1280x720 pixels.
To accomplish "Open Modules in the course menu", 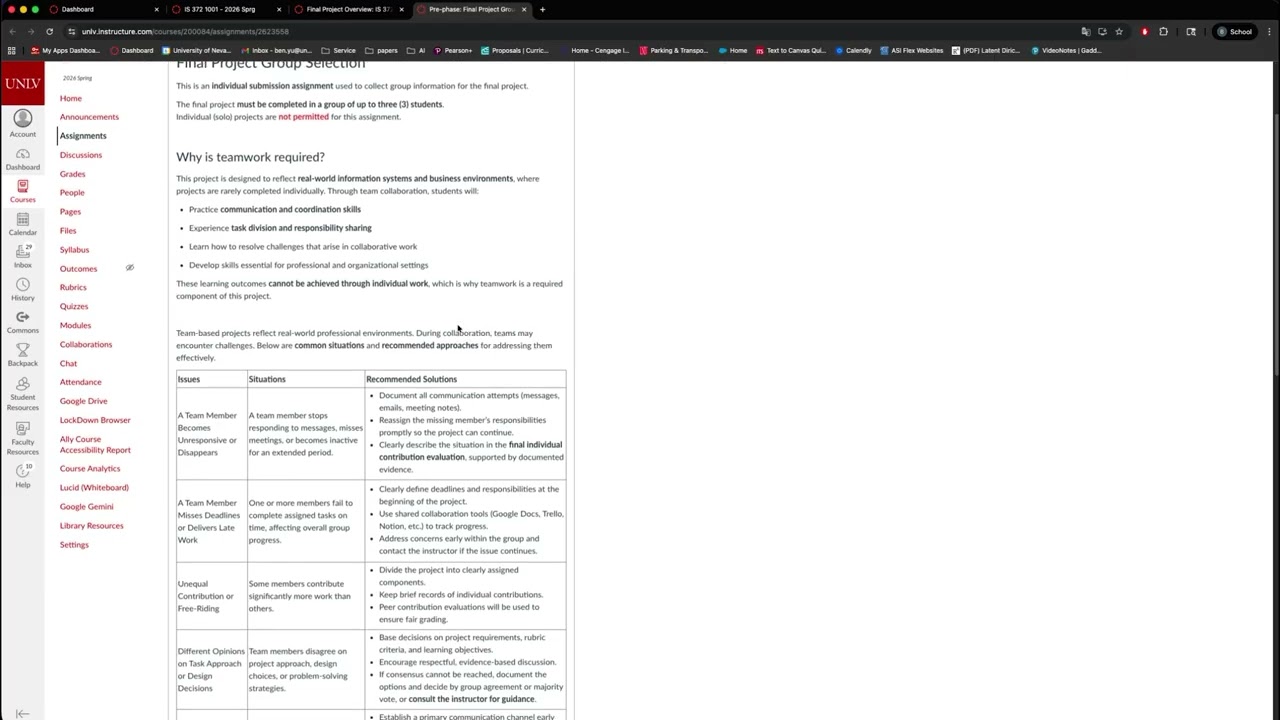I will (75, 325).
